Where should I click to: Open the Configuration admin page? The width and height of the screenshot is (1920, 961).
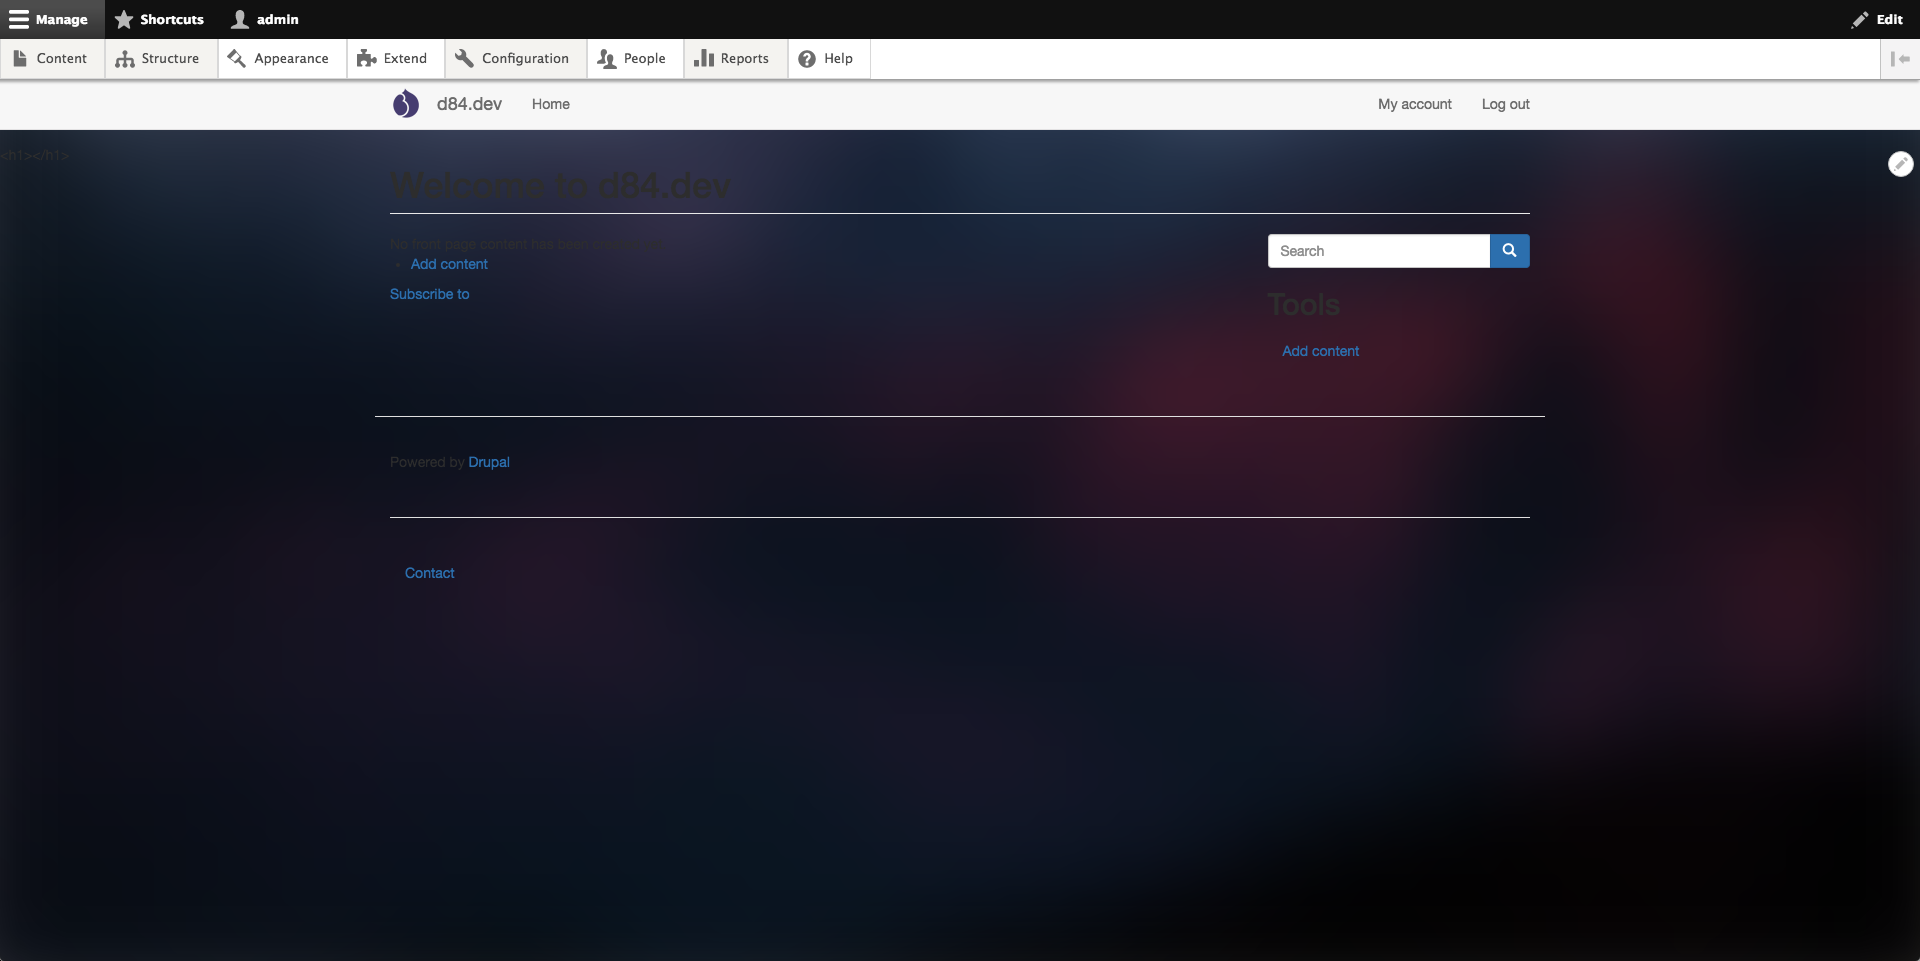point(513,59)
